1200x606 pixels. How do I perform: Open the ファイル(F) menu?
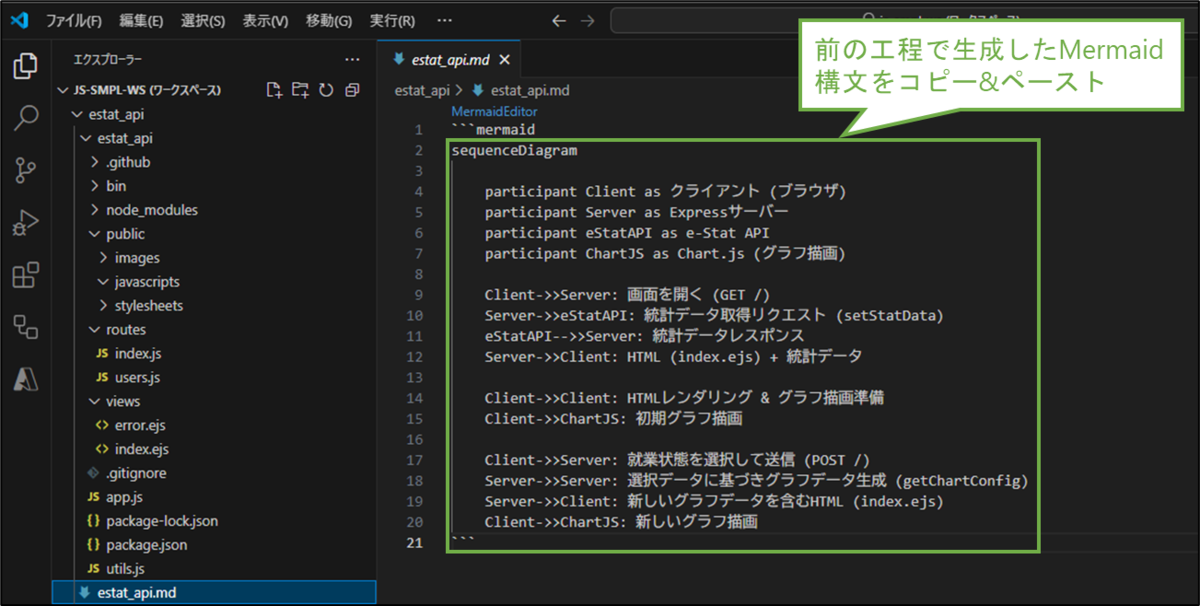coord(74,20)
